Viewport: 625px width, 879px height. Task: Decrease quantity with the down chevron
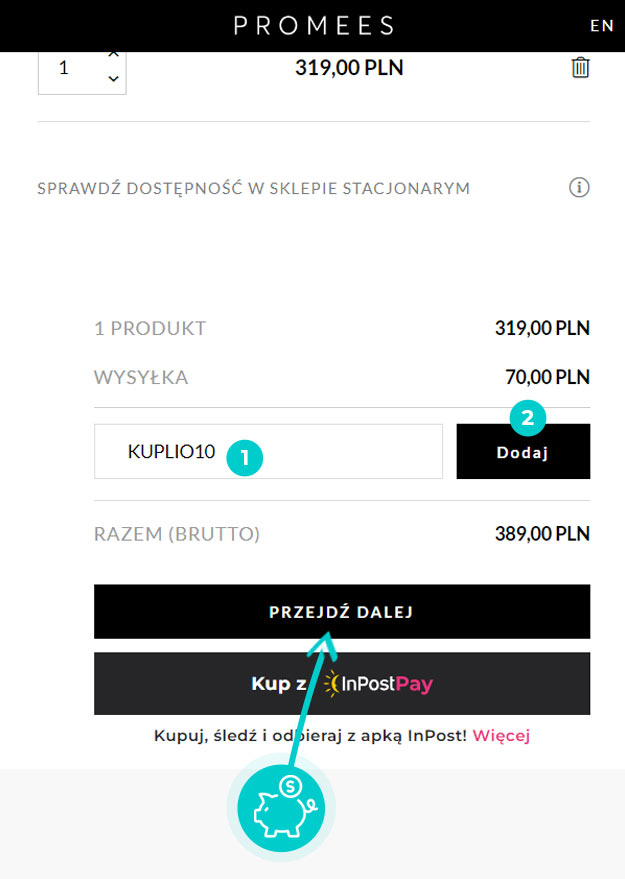[x=113, y=79]
